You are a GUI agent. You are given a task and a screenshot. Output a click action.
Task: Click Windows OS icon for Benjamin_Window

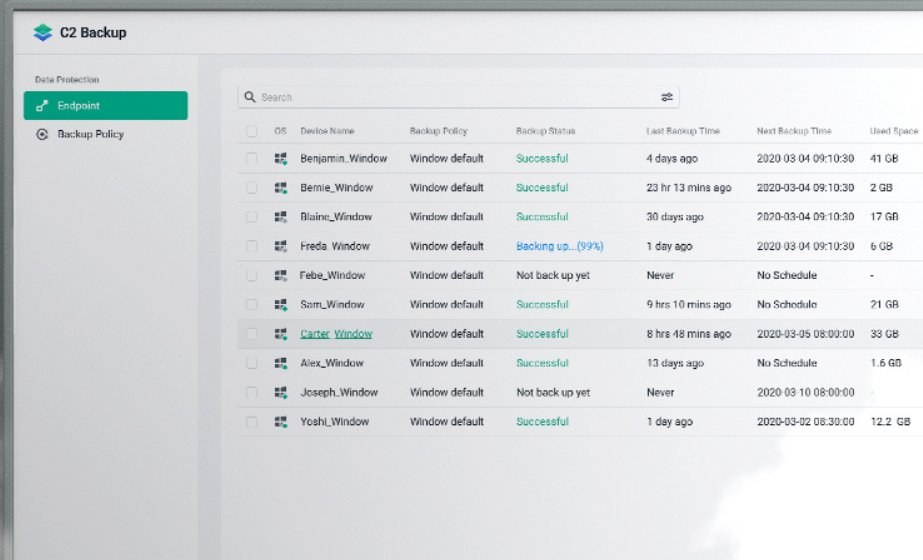pyautogui.click(x=281, y=158)
